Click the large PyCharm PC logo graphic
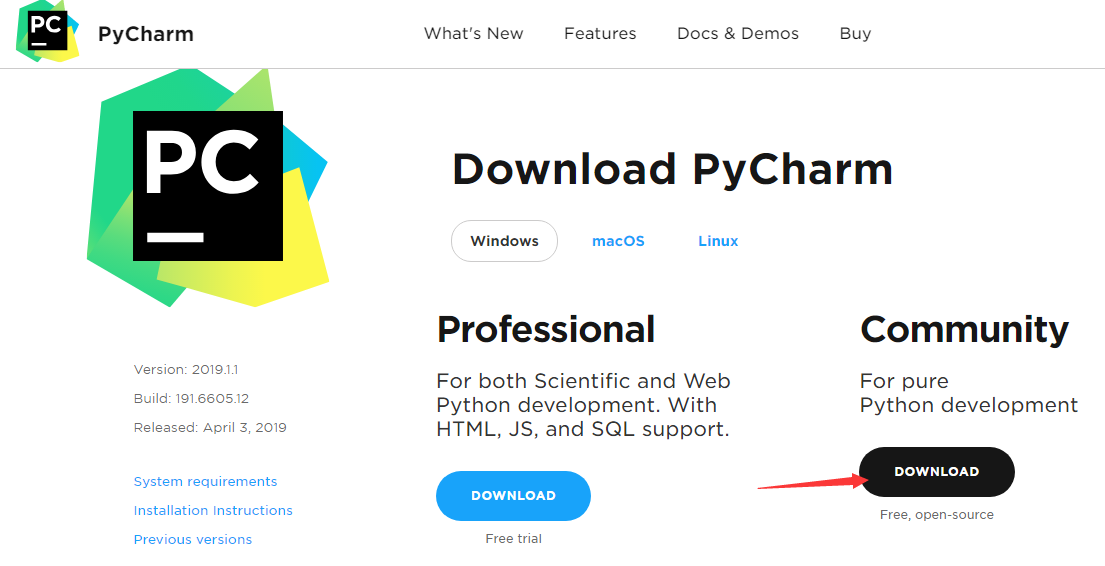 [208, 187]
